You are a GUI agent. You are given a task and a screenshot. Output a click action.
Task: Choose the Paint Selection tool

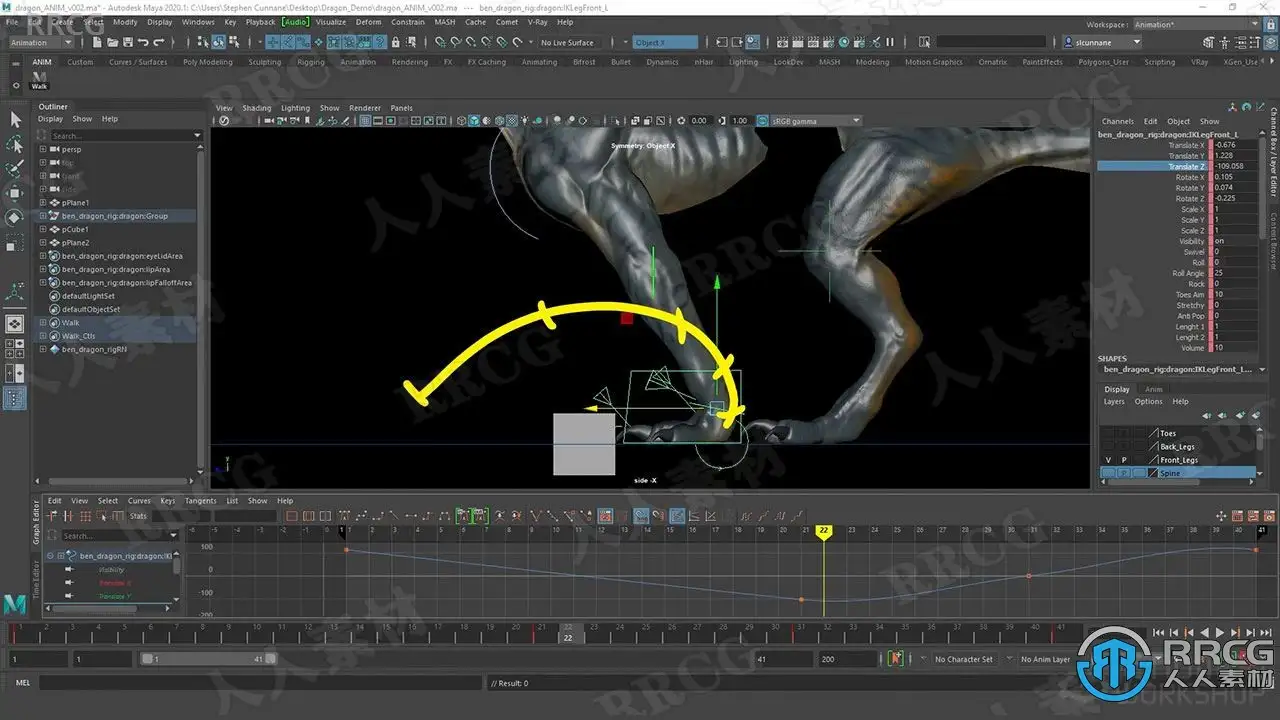[15, 168]
